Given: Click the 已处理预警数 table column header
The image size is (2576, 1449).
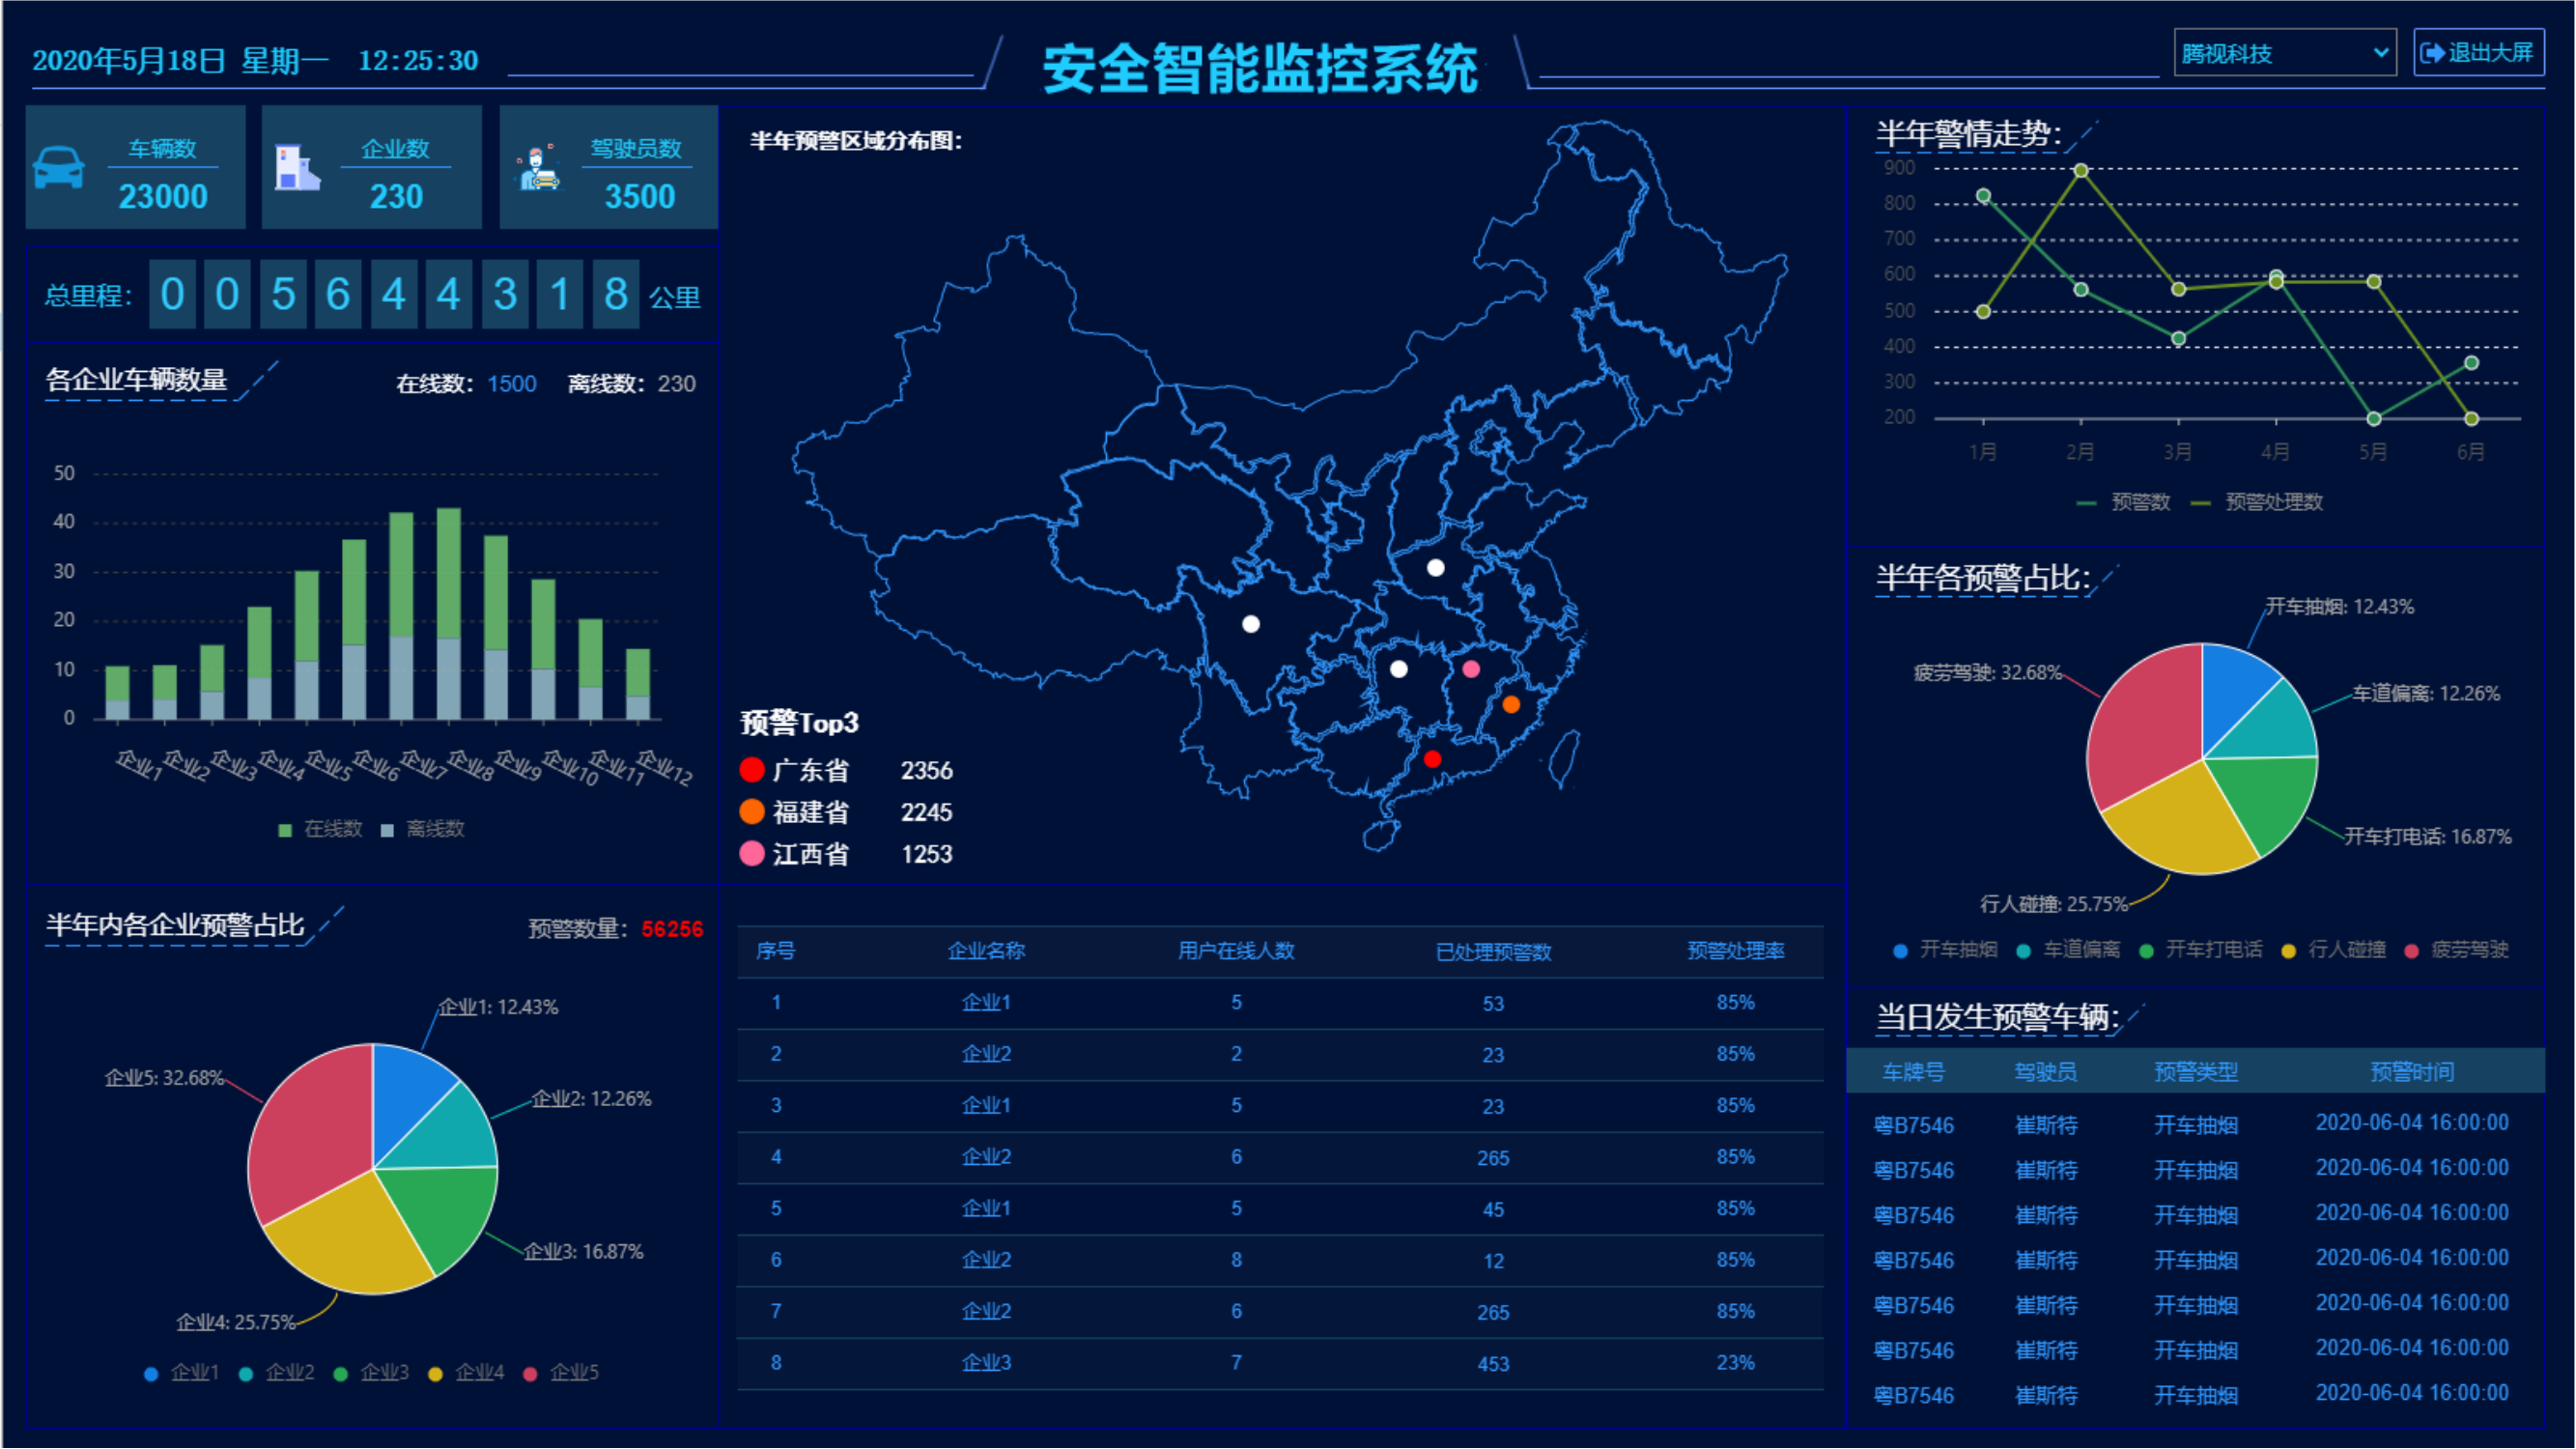Looking at the screenshot, I should tap(1493, 952).
